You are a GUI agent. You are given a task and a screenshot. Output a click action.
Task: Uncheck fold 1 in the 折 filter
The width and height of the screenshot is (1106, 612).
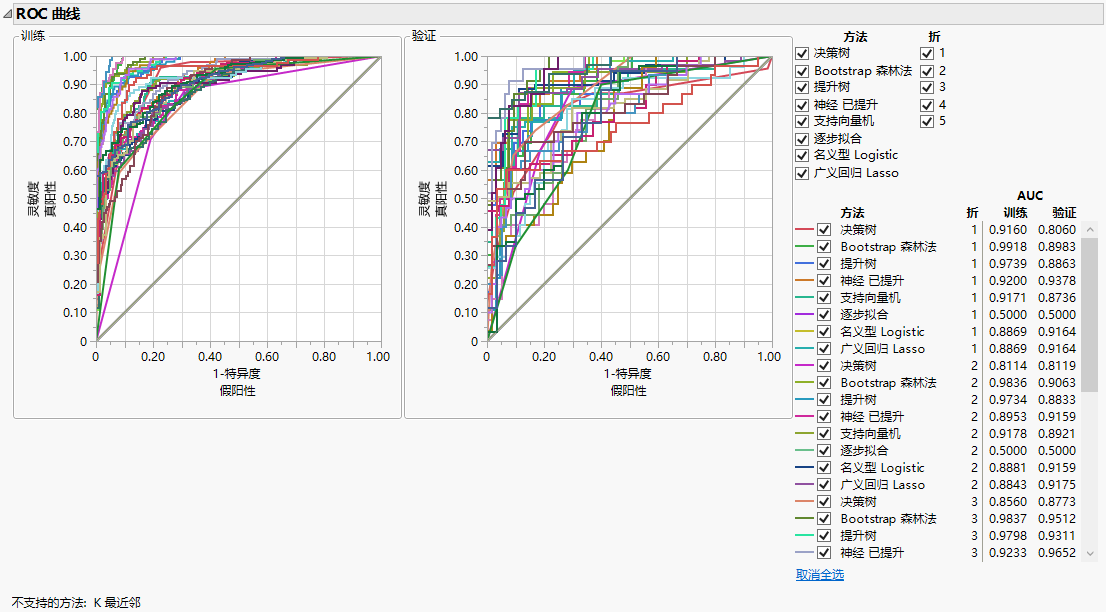[x=927, y=54]
